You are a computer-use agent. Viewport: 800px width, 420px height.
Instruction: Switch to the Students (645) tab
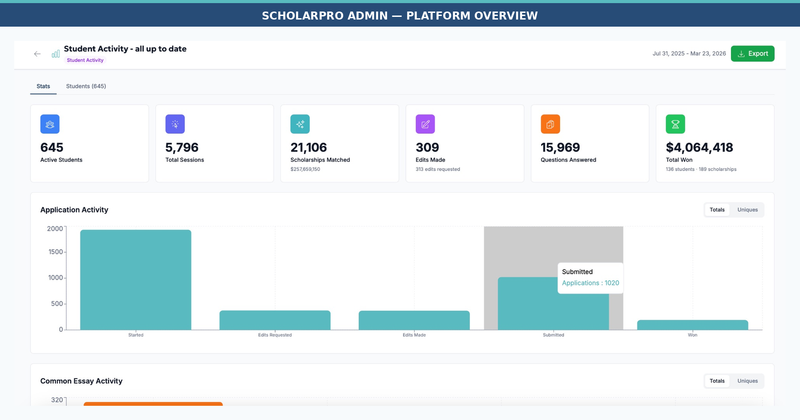[86, 87]
